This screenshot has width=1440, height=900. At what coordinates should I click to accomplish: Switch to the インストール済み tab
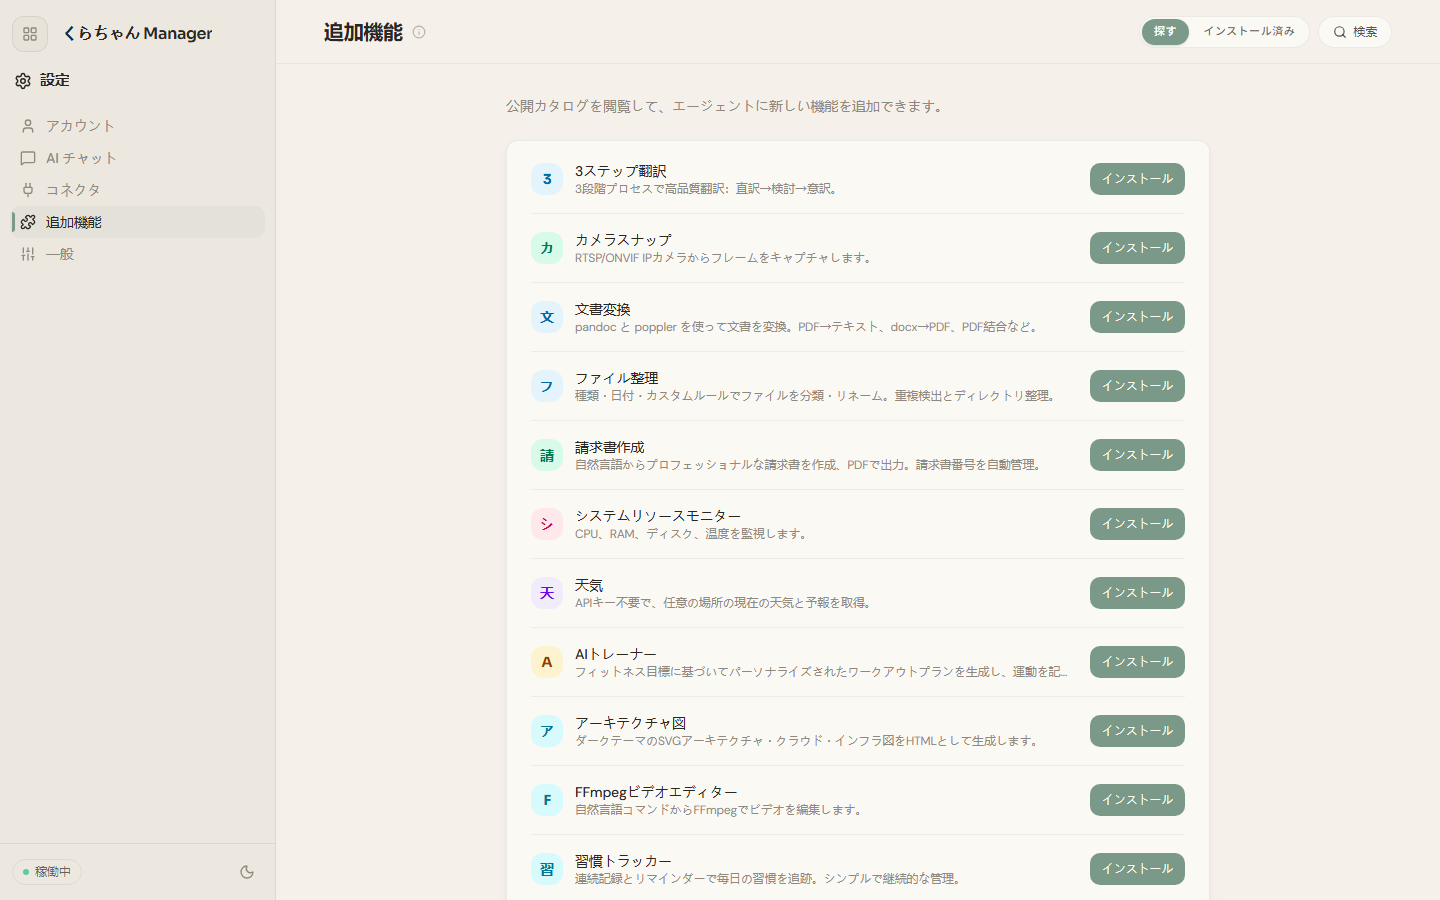coord(1249,32)
